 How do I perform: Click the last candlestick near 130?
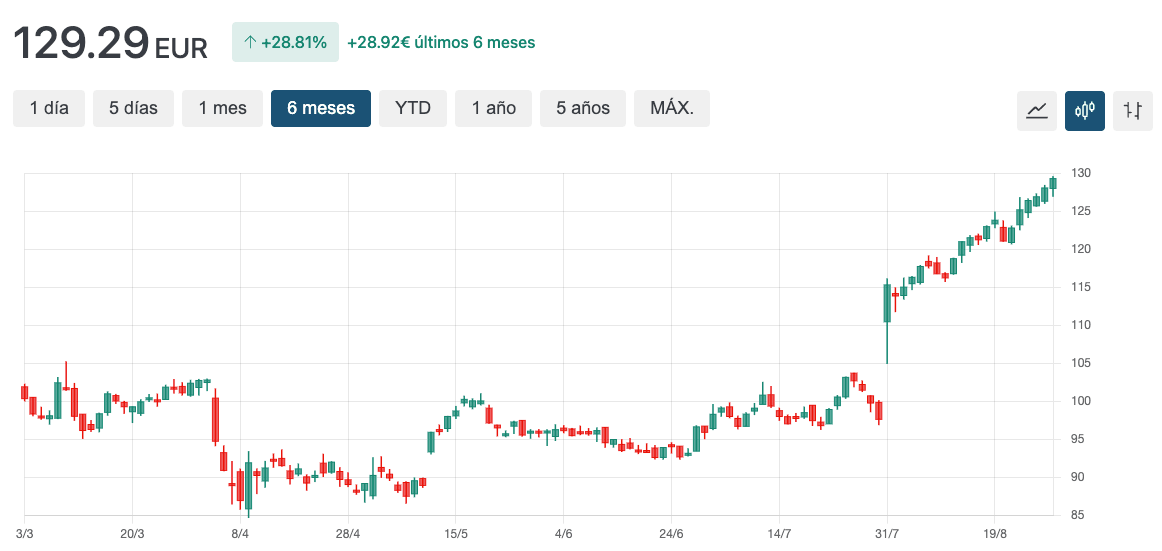point(1053,183)
